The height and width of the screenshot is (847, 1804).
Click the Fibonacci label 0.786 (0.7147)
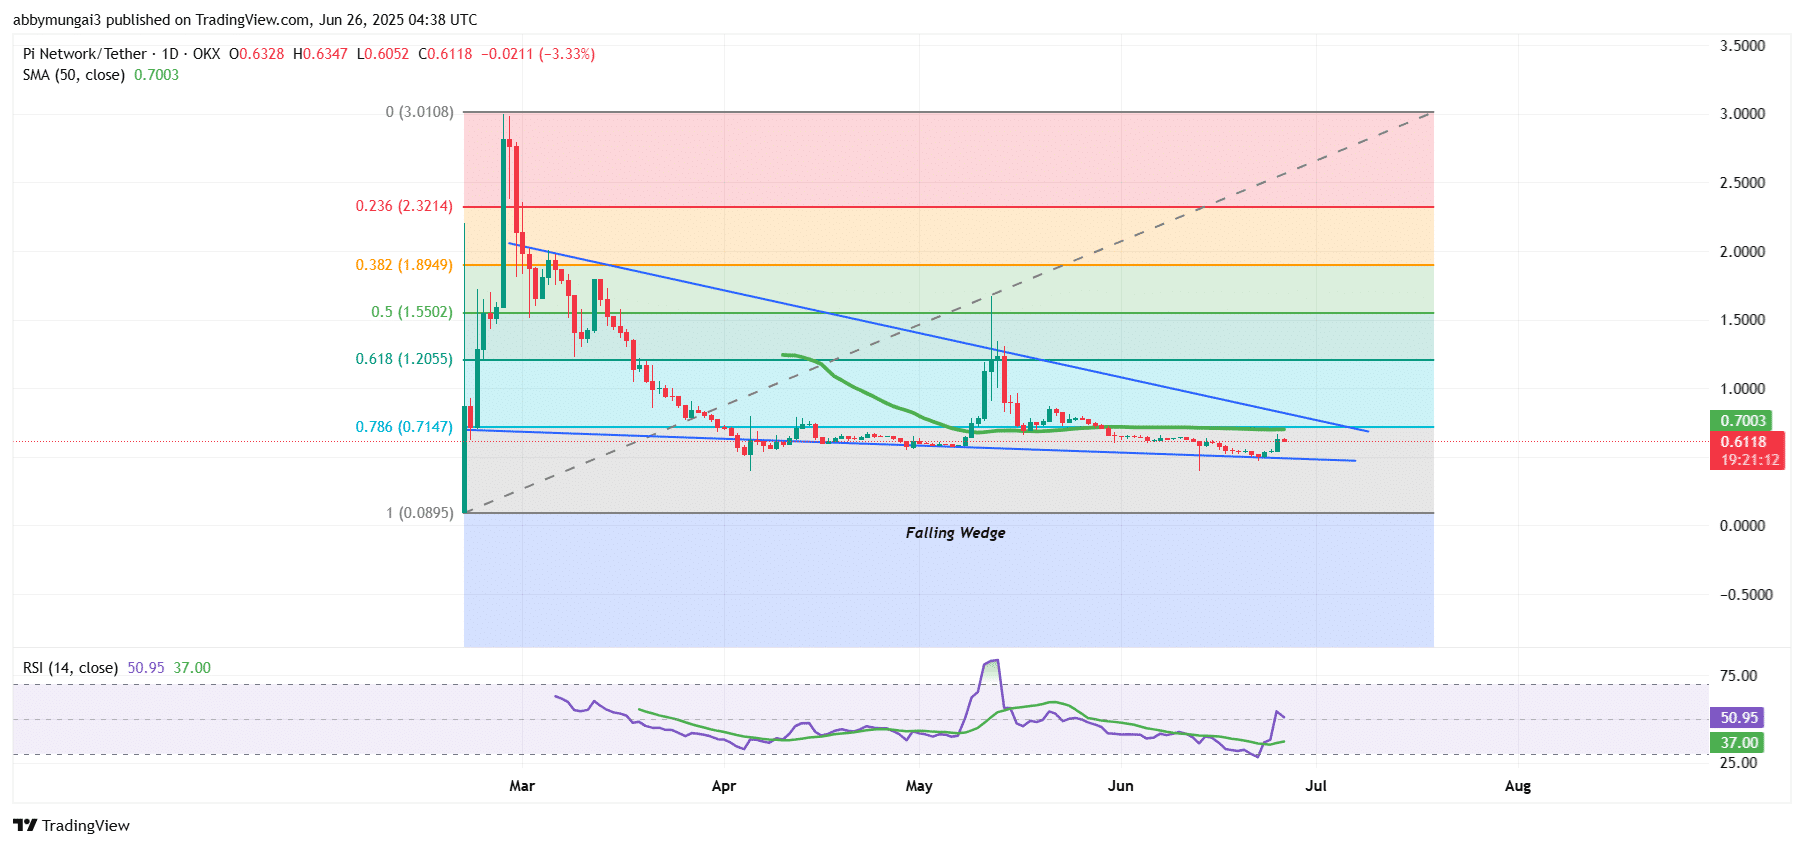tap(404, 427)
